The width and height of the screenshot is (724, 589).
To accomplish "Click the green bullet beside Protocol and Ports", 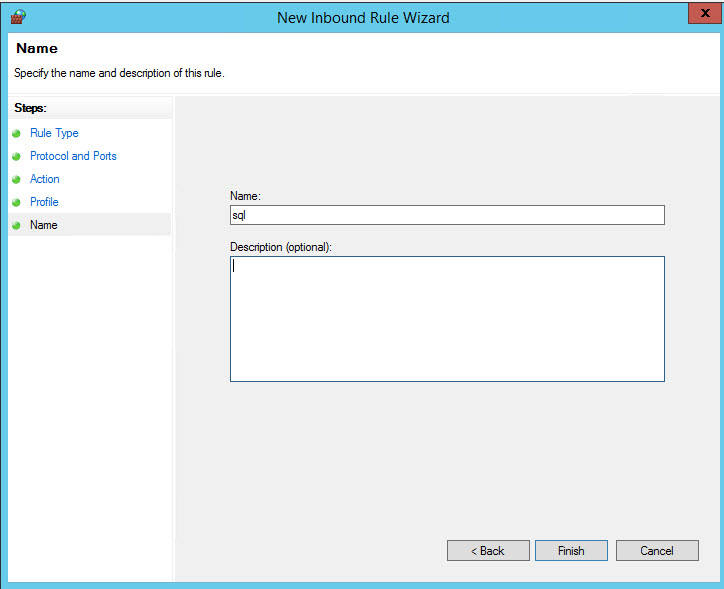I will tap(16, 157).
